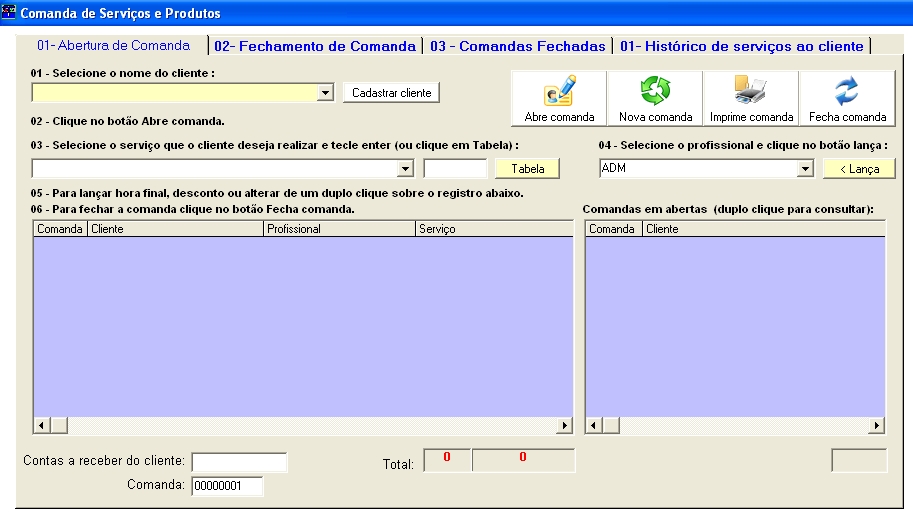
Task: Open the client name dropdown
Action: click(325, 93)
